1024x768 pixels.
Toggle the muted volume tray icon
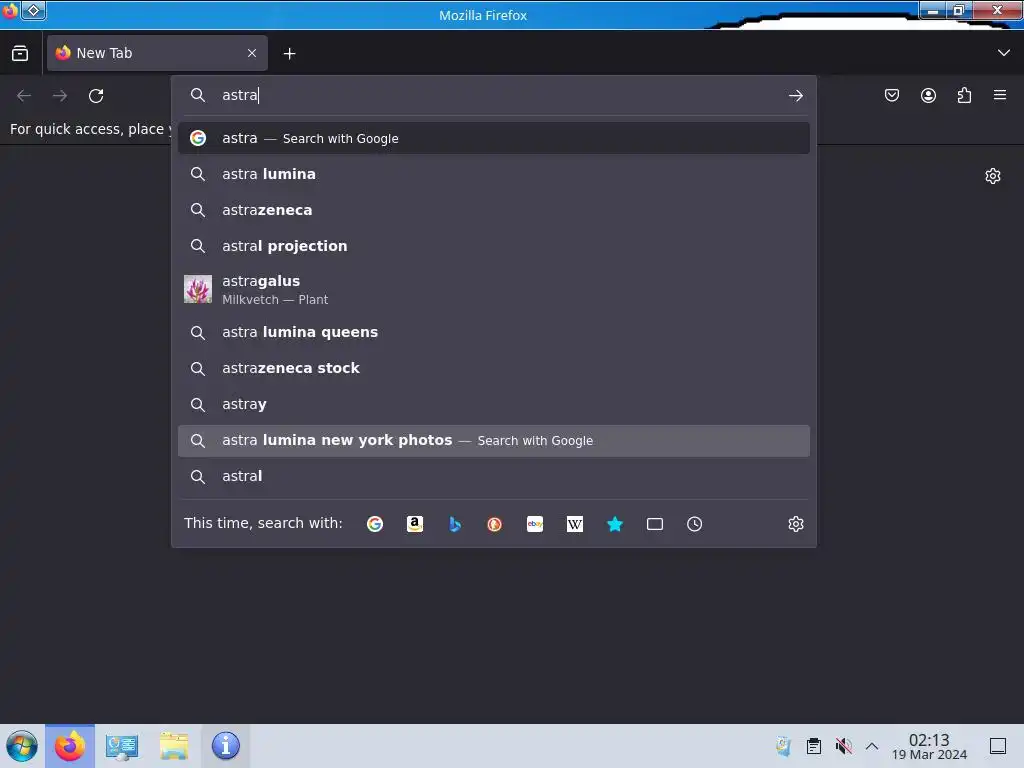(x=844, y=746)
